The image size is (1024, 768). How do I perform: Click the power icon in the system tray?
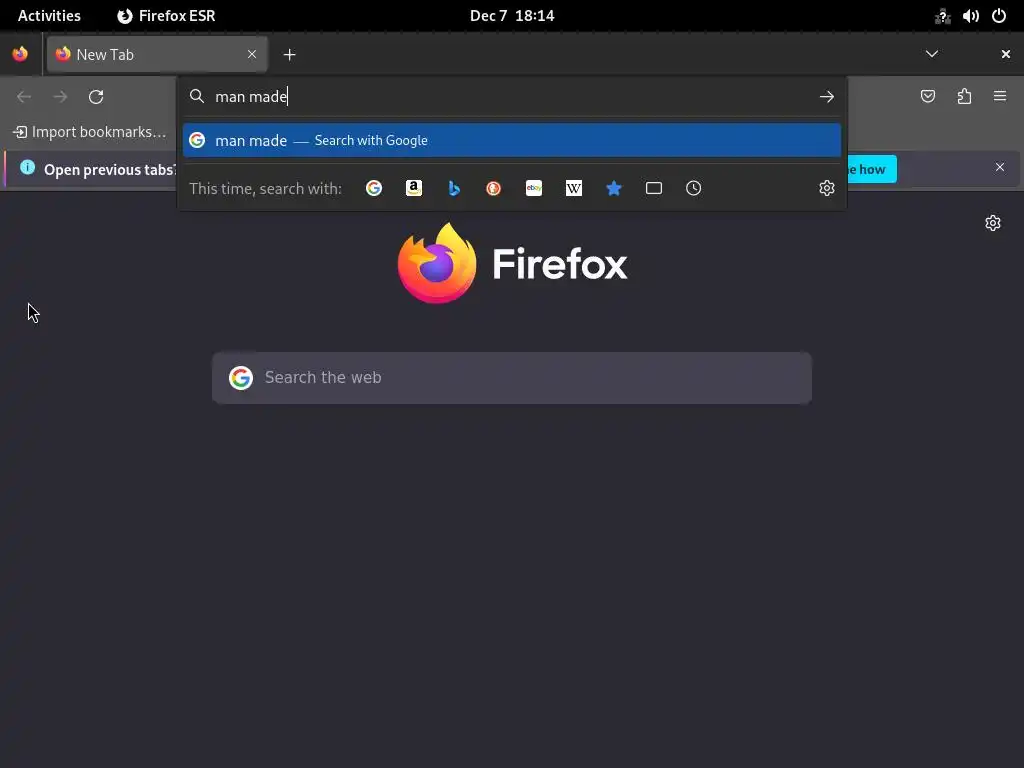click(999, 16)
